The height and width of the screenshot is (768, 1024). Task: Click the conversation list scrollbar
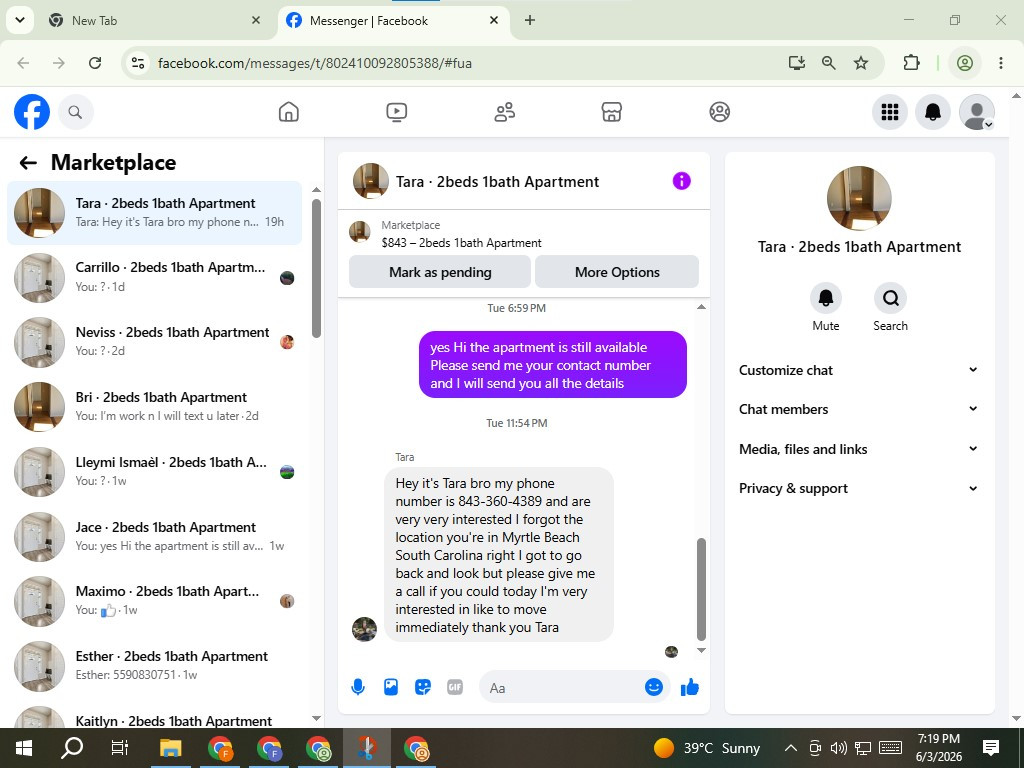(317, 268)
